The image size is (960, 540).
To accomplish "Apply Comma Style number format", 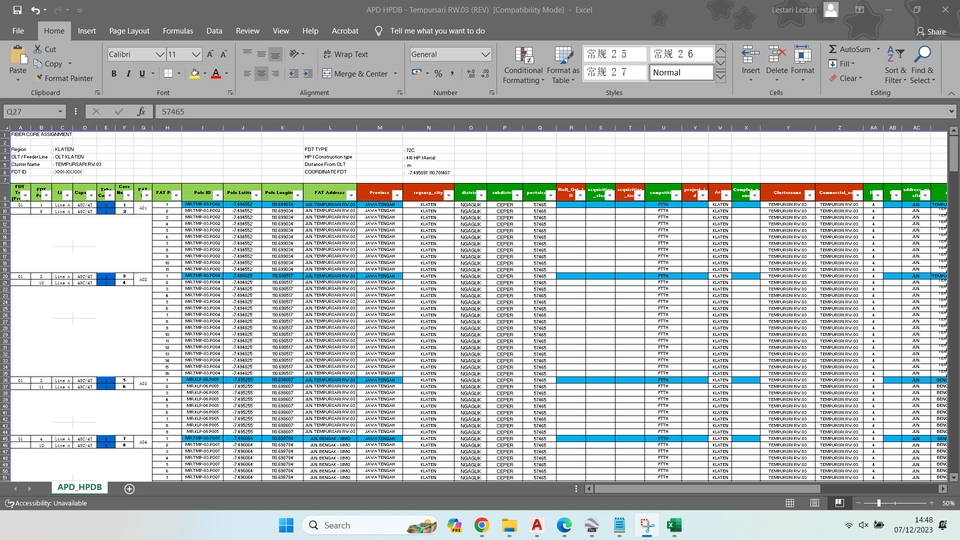I will click(x=452, y=73).
